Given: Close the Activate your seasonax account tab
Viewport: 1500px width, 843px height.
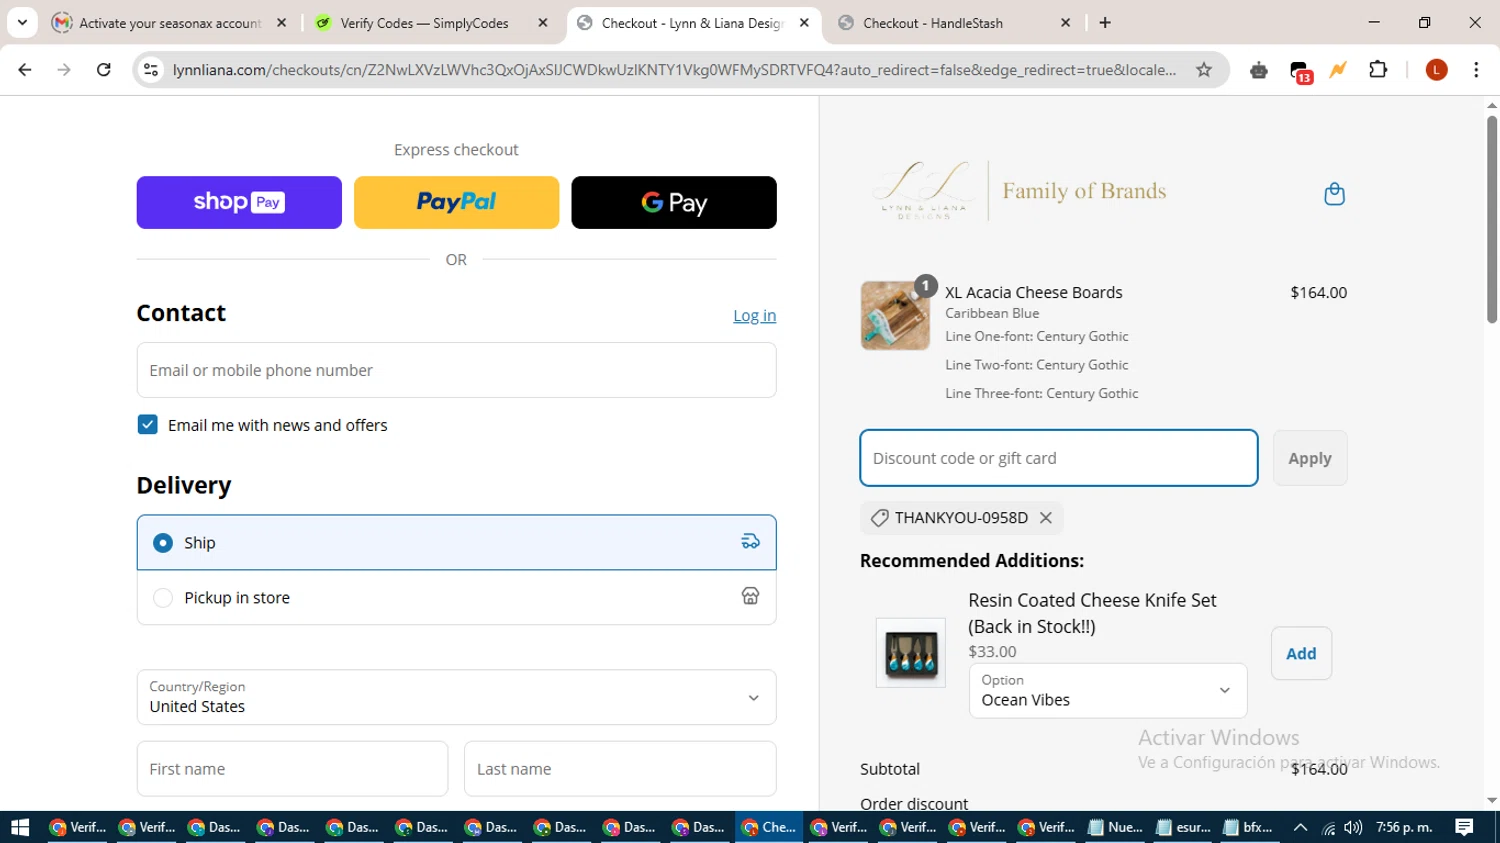Looking at the screenshot, I should (281, 23).
